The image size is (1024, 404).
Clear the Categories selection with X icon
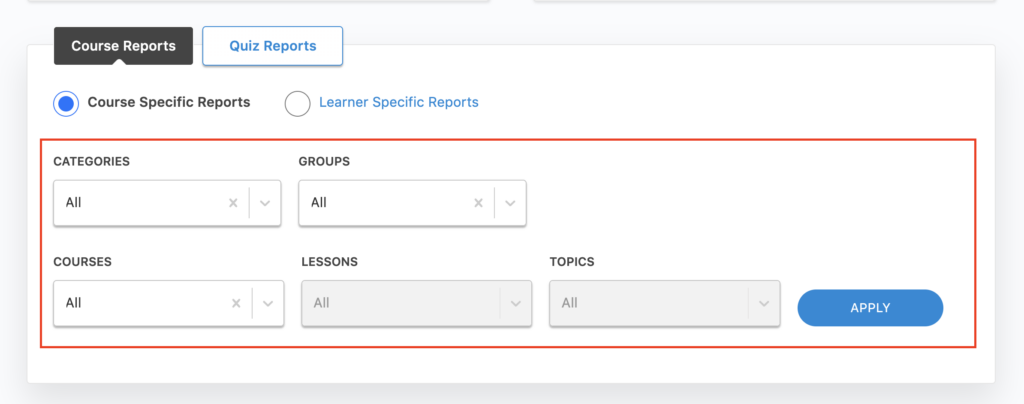tap(233, 203)
